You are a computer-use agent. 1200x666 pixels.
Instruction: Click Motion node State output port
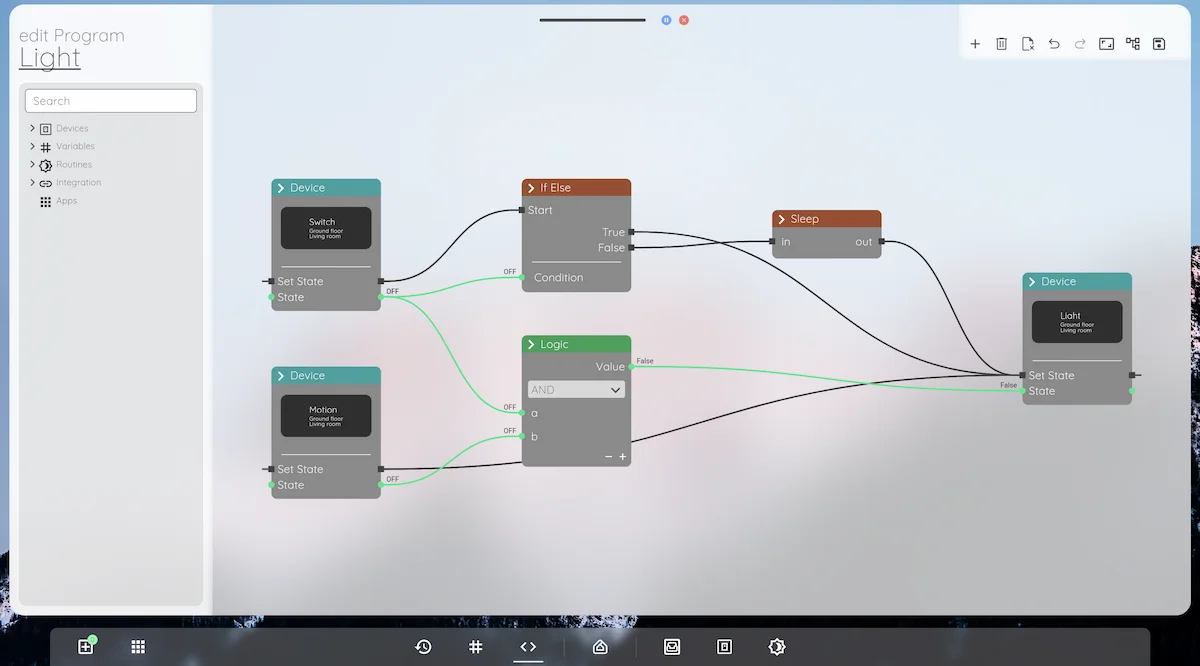coord(381,485)
